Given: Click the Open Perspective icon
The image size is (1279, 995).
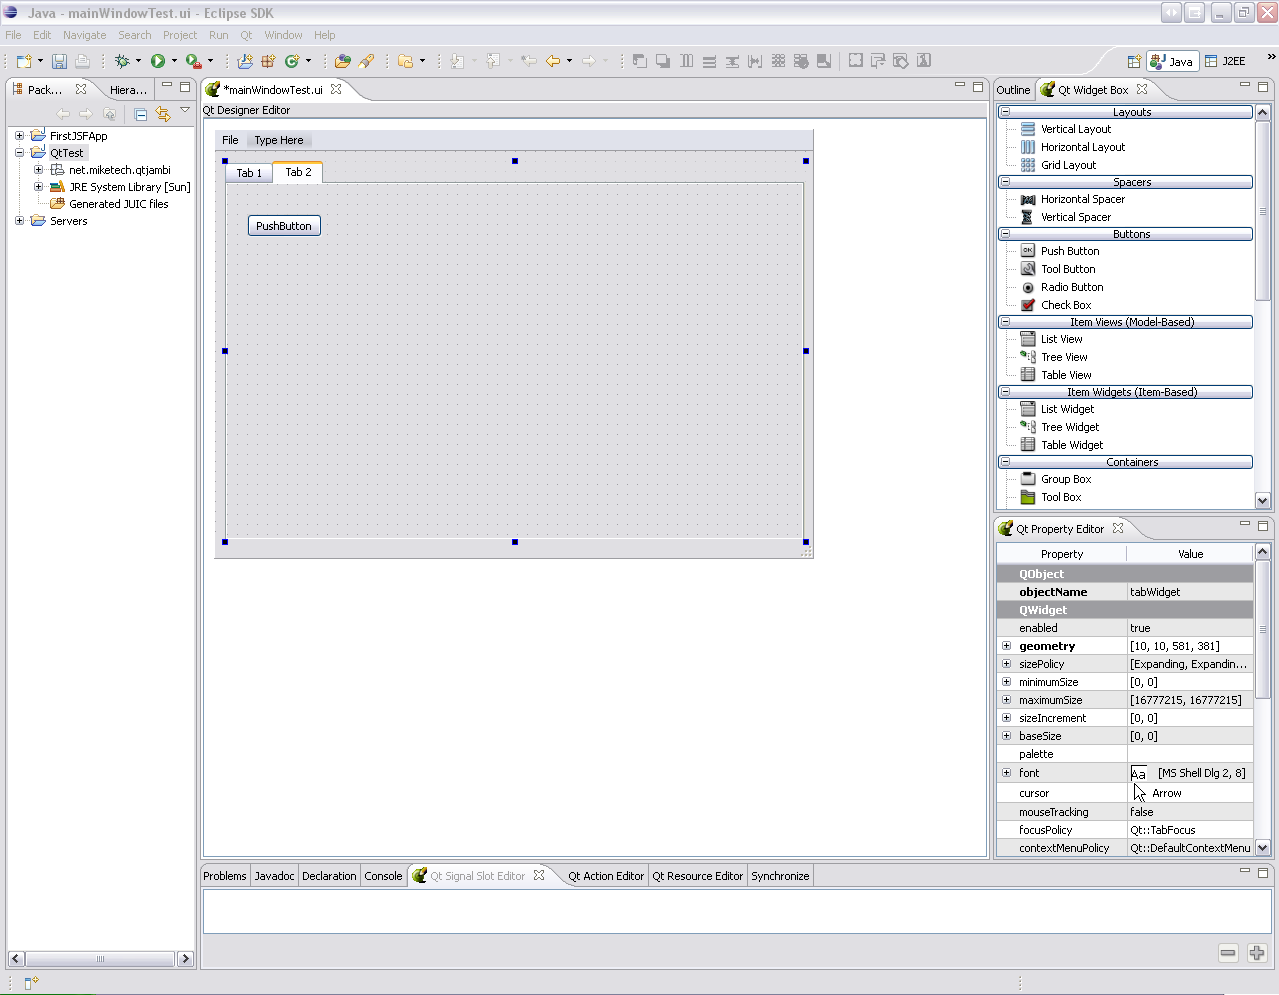Looking at the screenshot, I should pyautogui.click(x=1134, y=61).
